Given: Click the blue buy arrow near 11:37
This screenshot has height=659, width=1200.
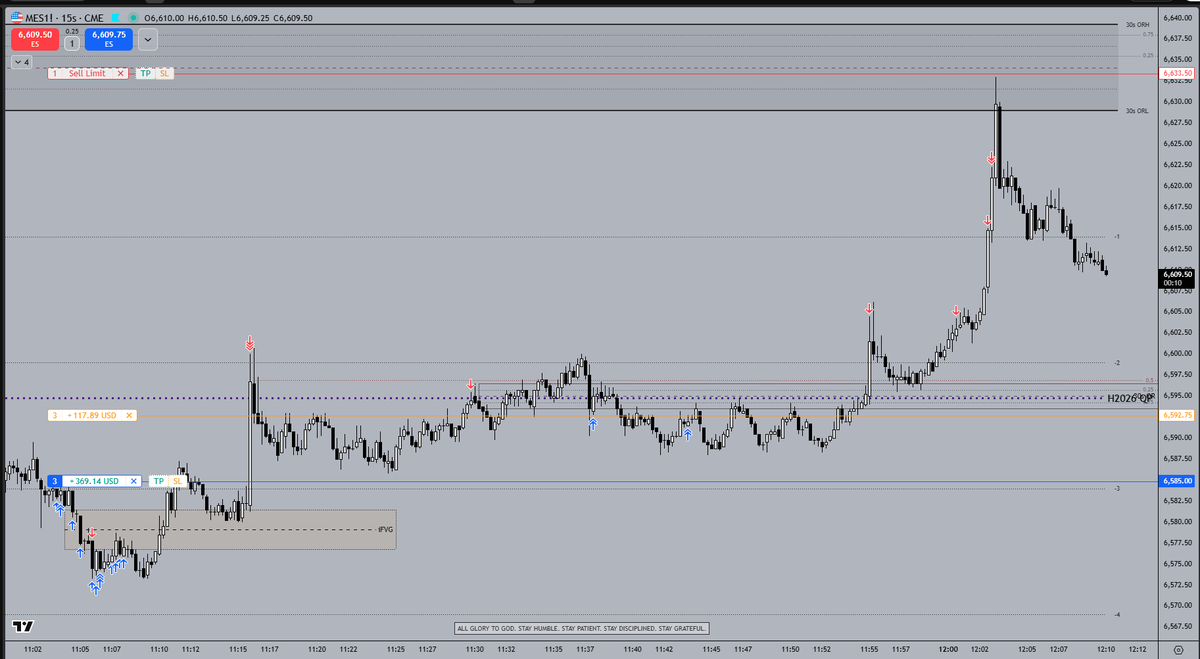Looking at the screenshot, I should 592,425.
